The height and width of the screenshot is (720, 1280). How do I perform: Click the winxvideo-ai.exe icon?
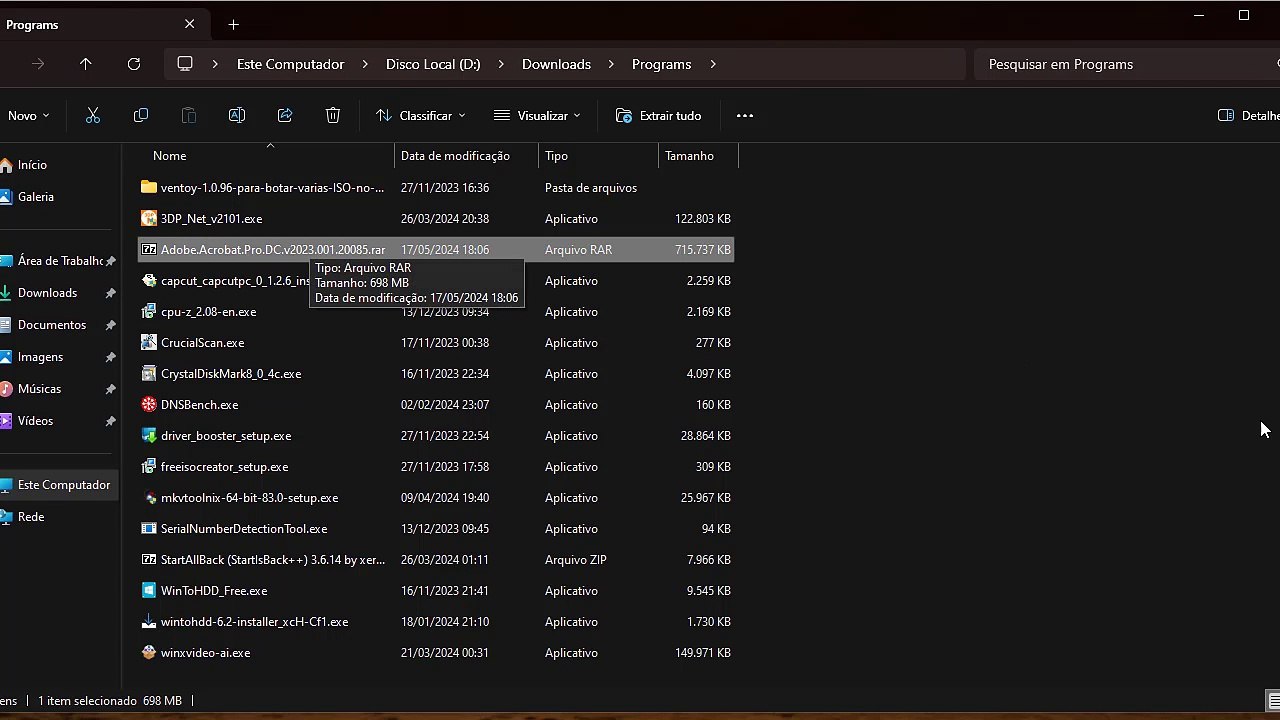pos(149,653)
